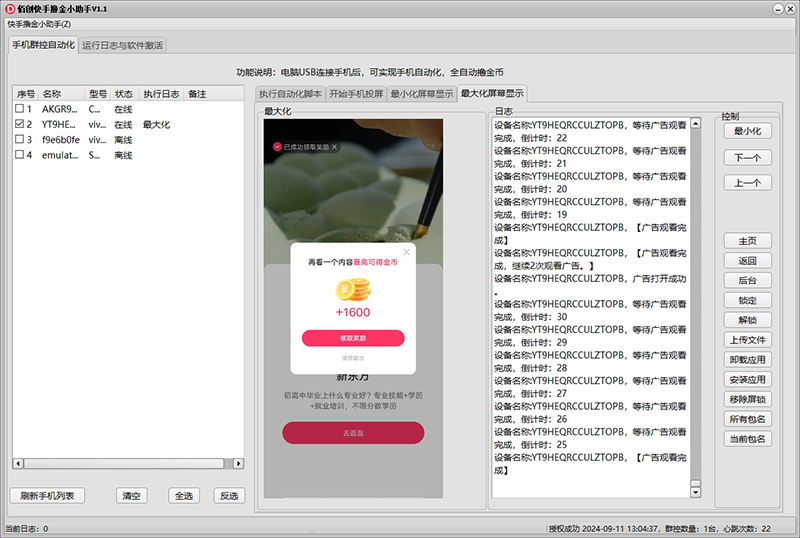Screen dimensions: 800x538
Task: Click the gold coins icon in the popup
Action: pos(353,289)
